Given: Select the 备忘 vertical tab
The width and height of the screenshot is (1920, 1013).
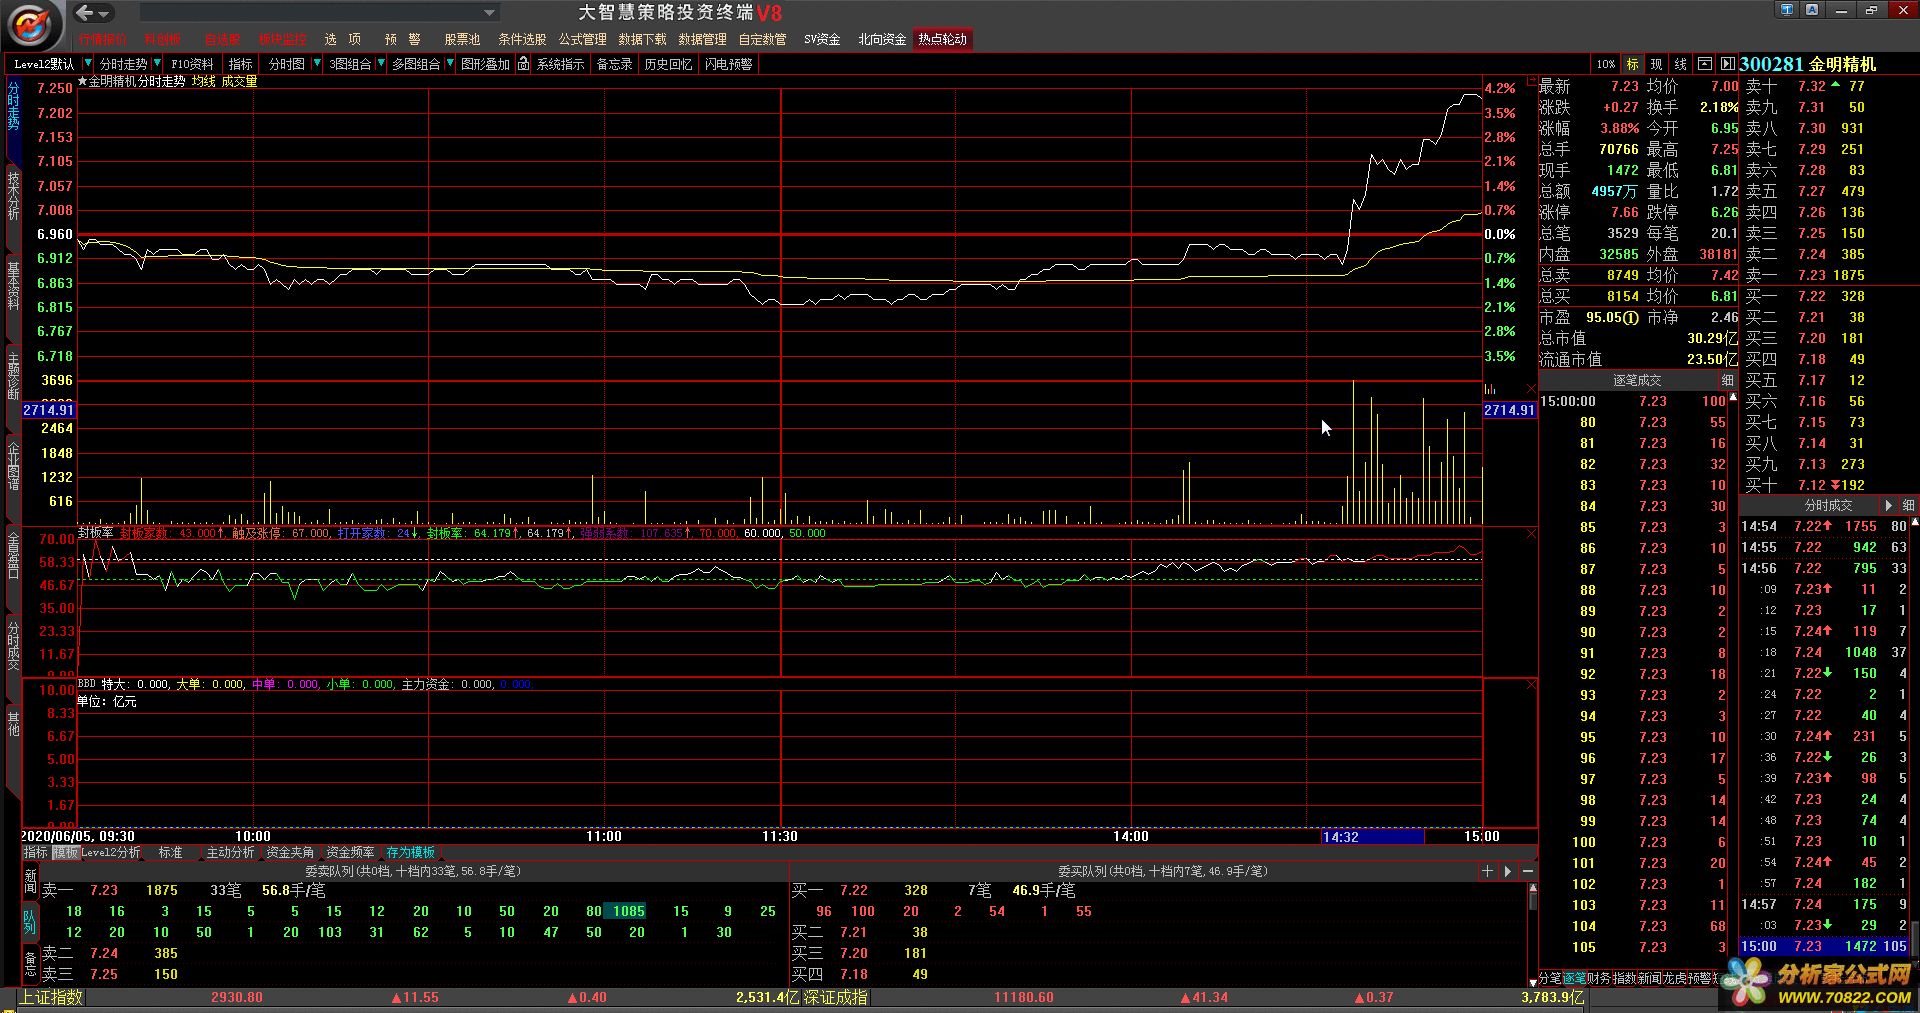Looking at the screenshot, I should point(30,964).
